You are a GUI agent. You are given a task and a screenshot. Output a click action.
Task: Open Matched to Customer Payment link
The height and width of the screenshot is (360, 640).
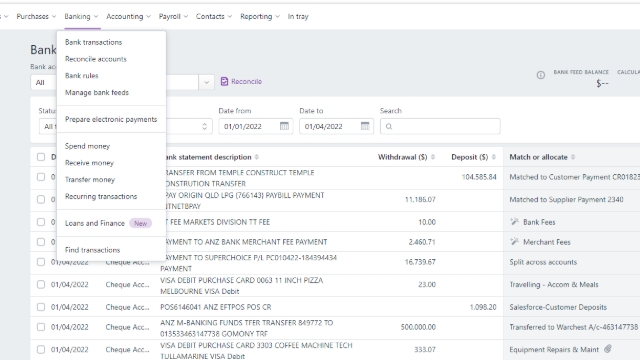tap(574, 177)
